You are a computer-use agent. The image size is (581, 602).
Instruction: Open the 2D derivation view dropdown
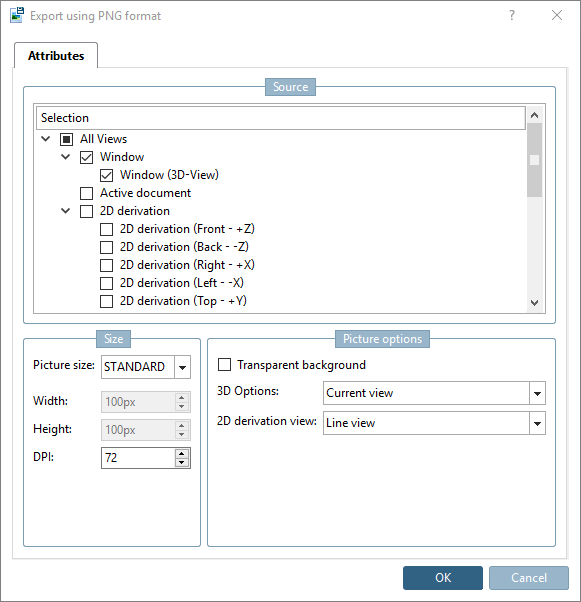click(537, 423)
